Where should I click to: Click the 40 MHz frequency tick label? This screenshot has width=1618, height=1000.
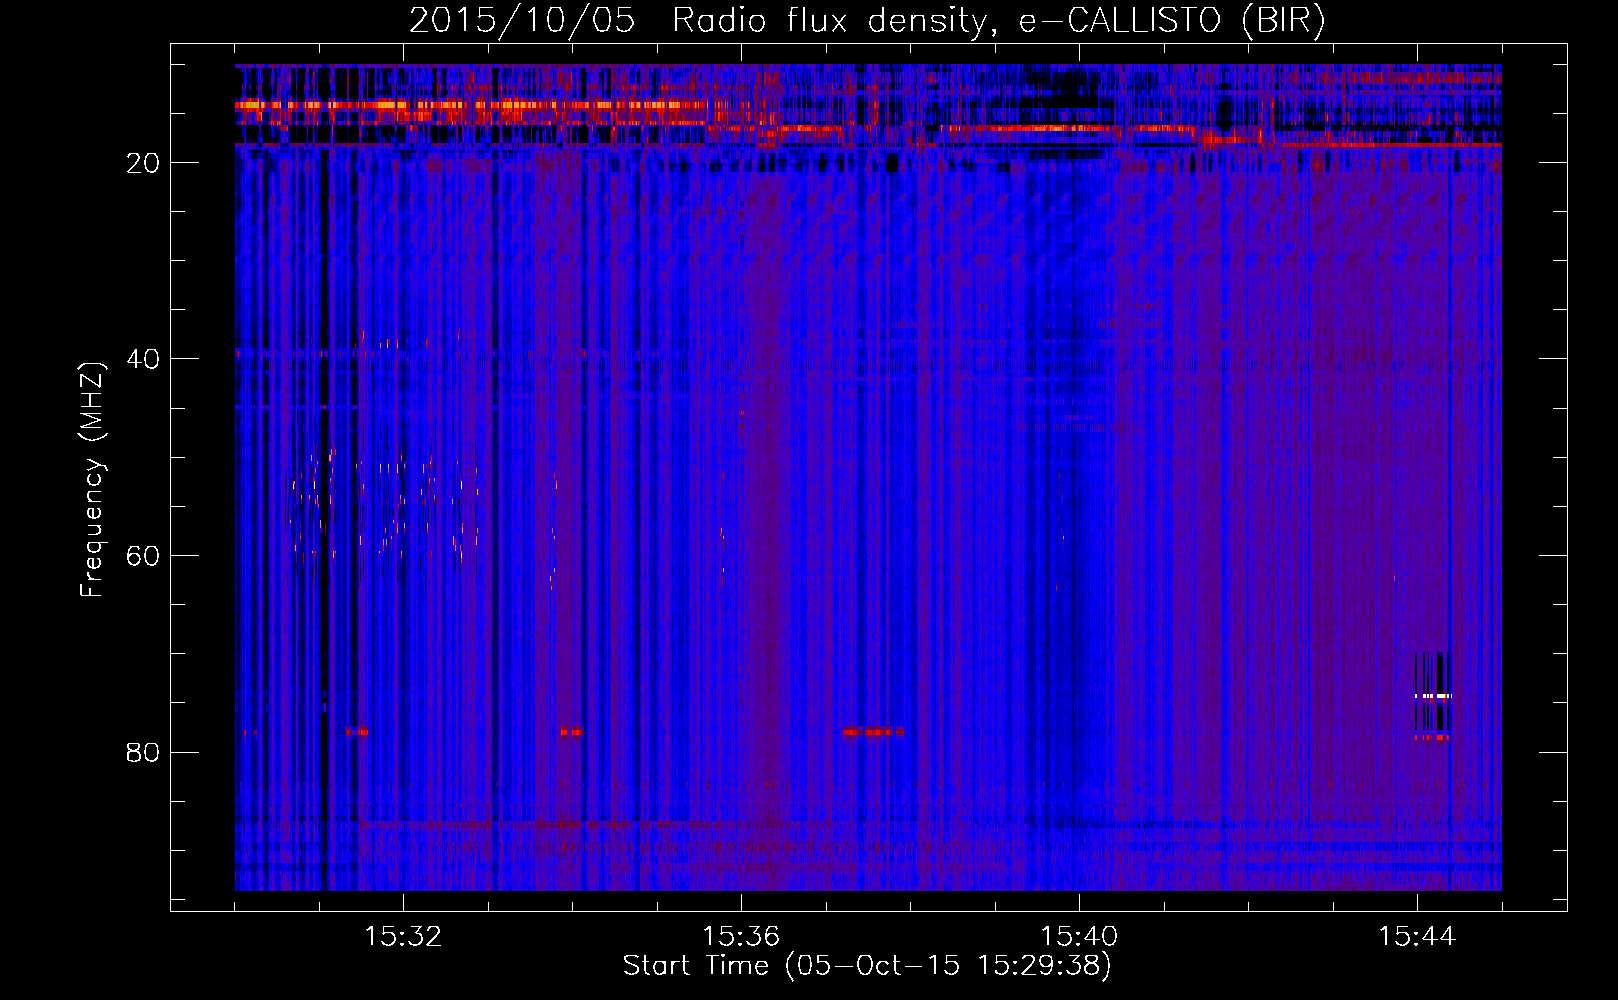[x=143, y=359]
